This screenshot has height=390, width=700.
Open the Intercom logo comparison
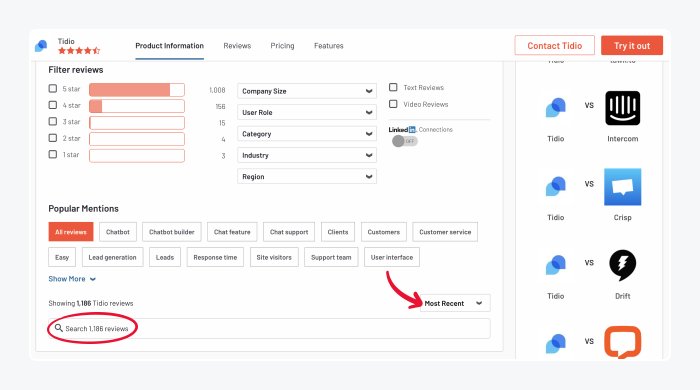tap(622, 108)
